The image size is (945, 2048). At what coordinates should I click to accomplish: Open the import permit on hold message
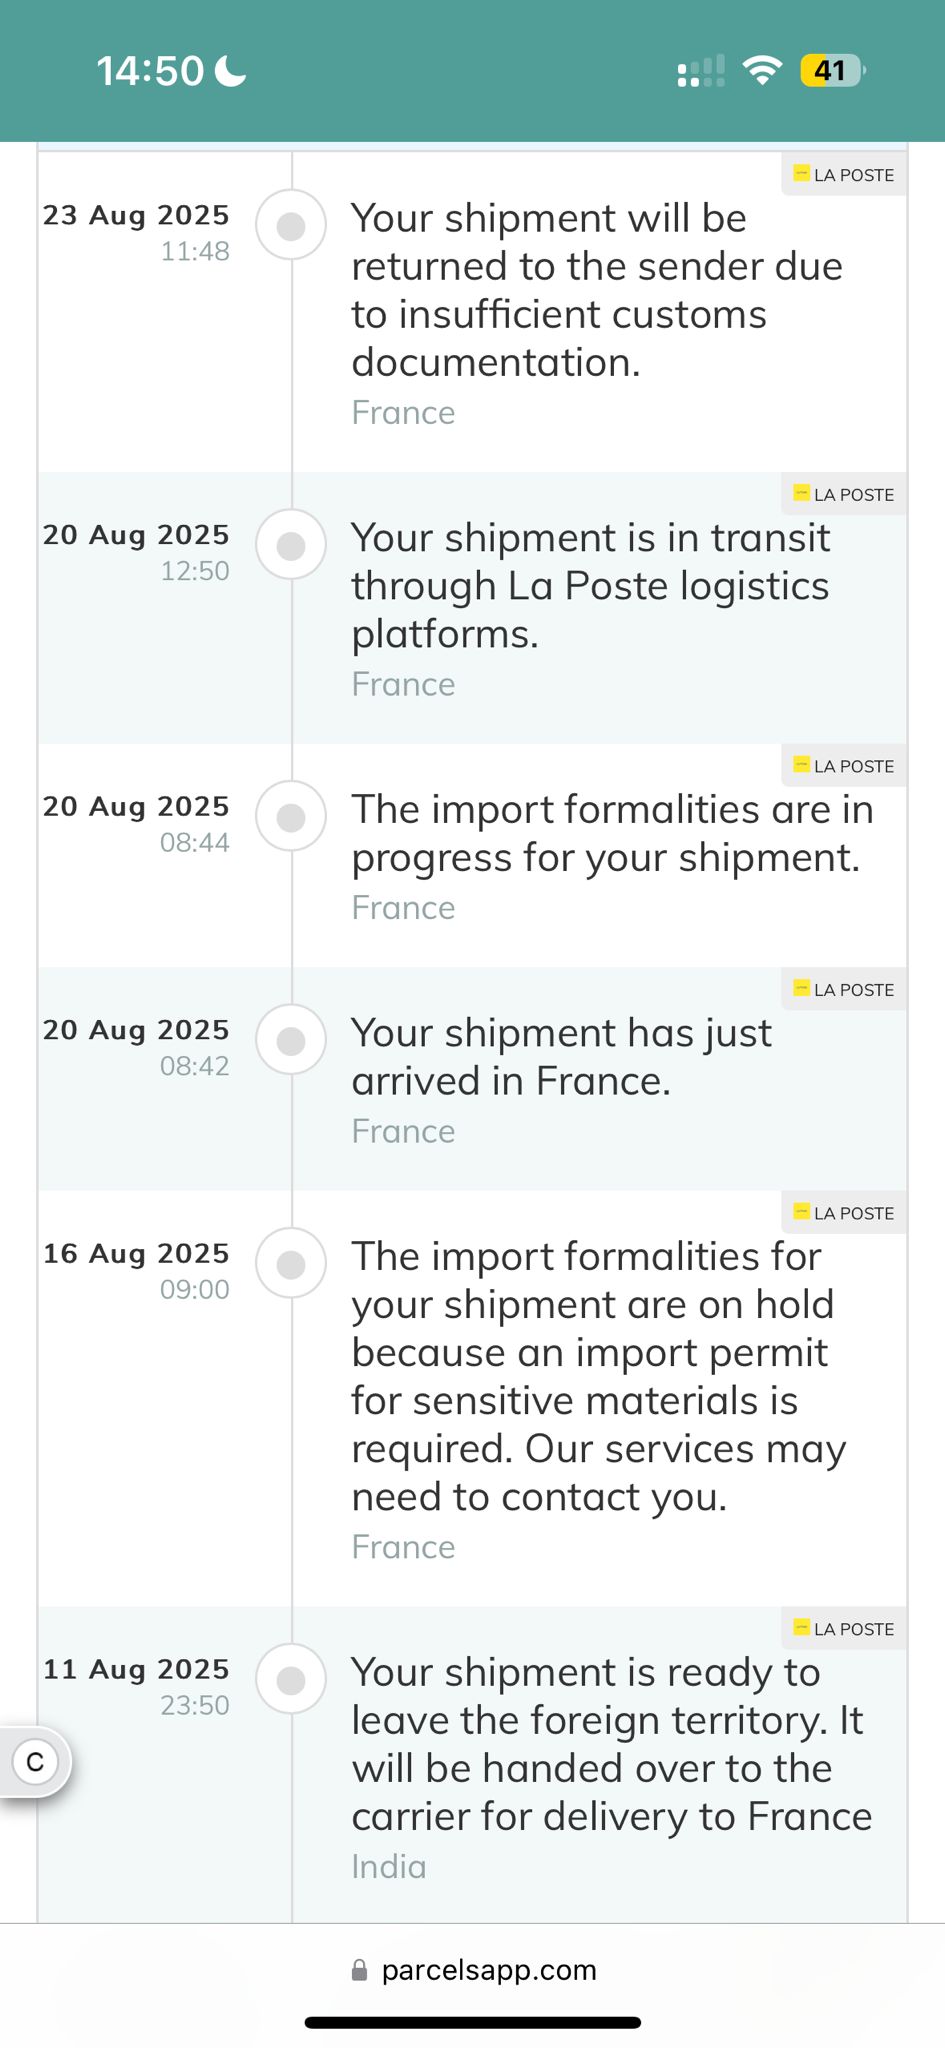pyautogui.click(x=599, y=1376)
